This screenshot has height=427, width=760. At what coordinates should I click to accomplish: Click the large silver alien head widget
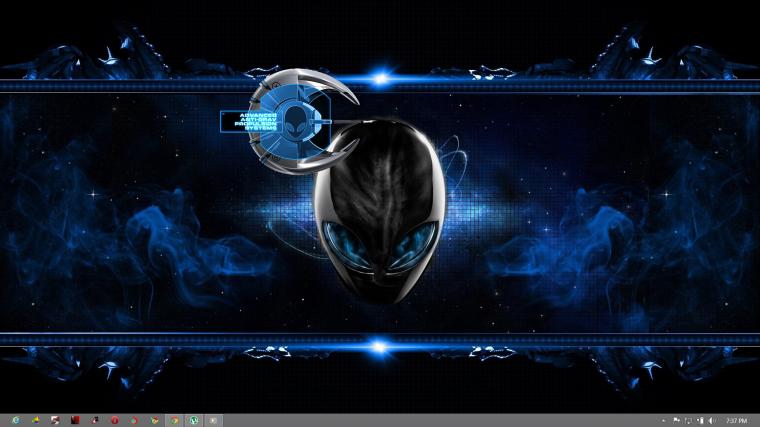click(x=380, y=211)
